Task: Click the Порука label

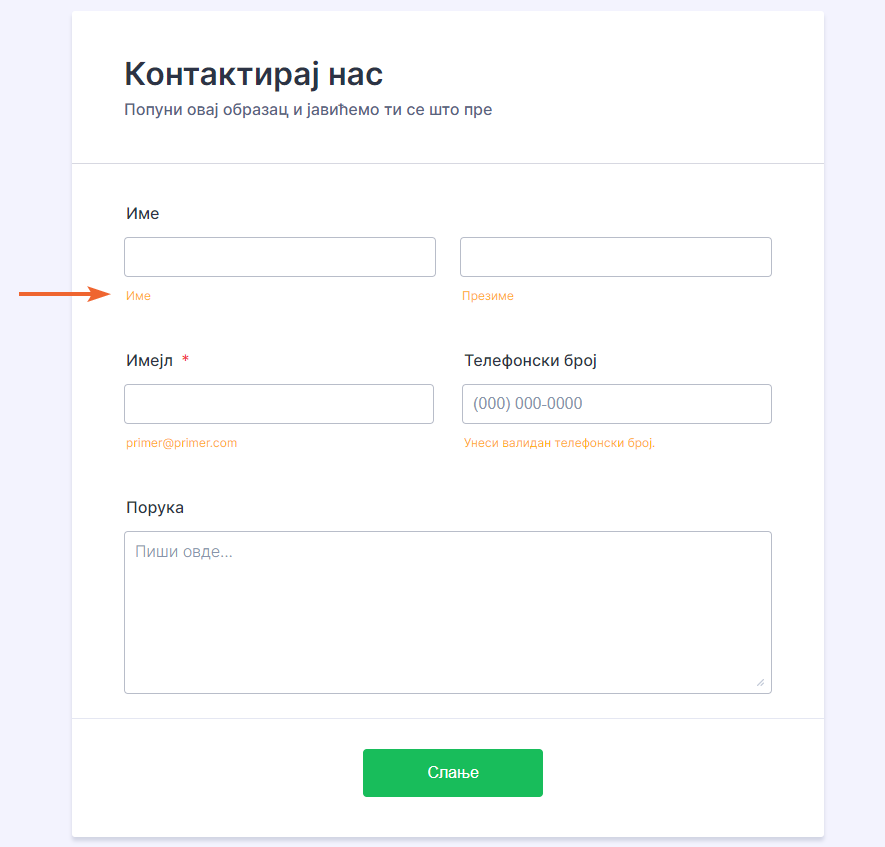Action: [x=155, y=507]
